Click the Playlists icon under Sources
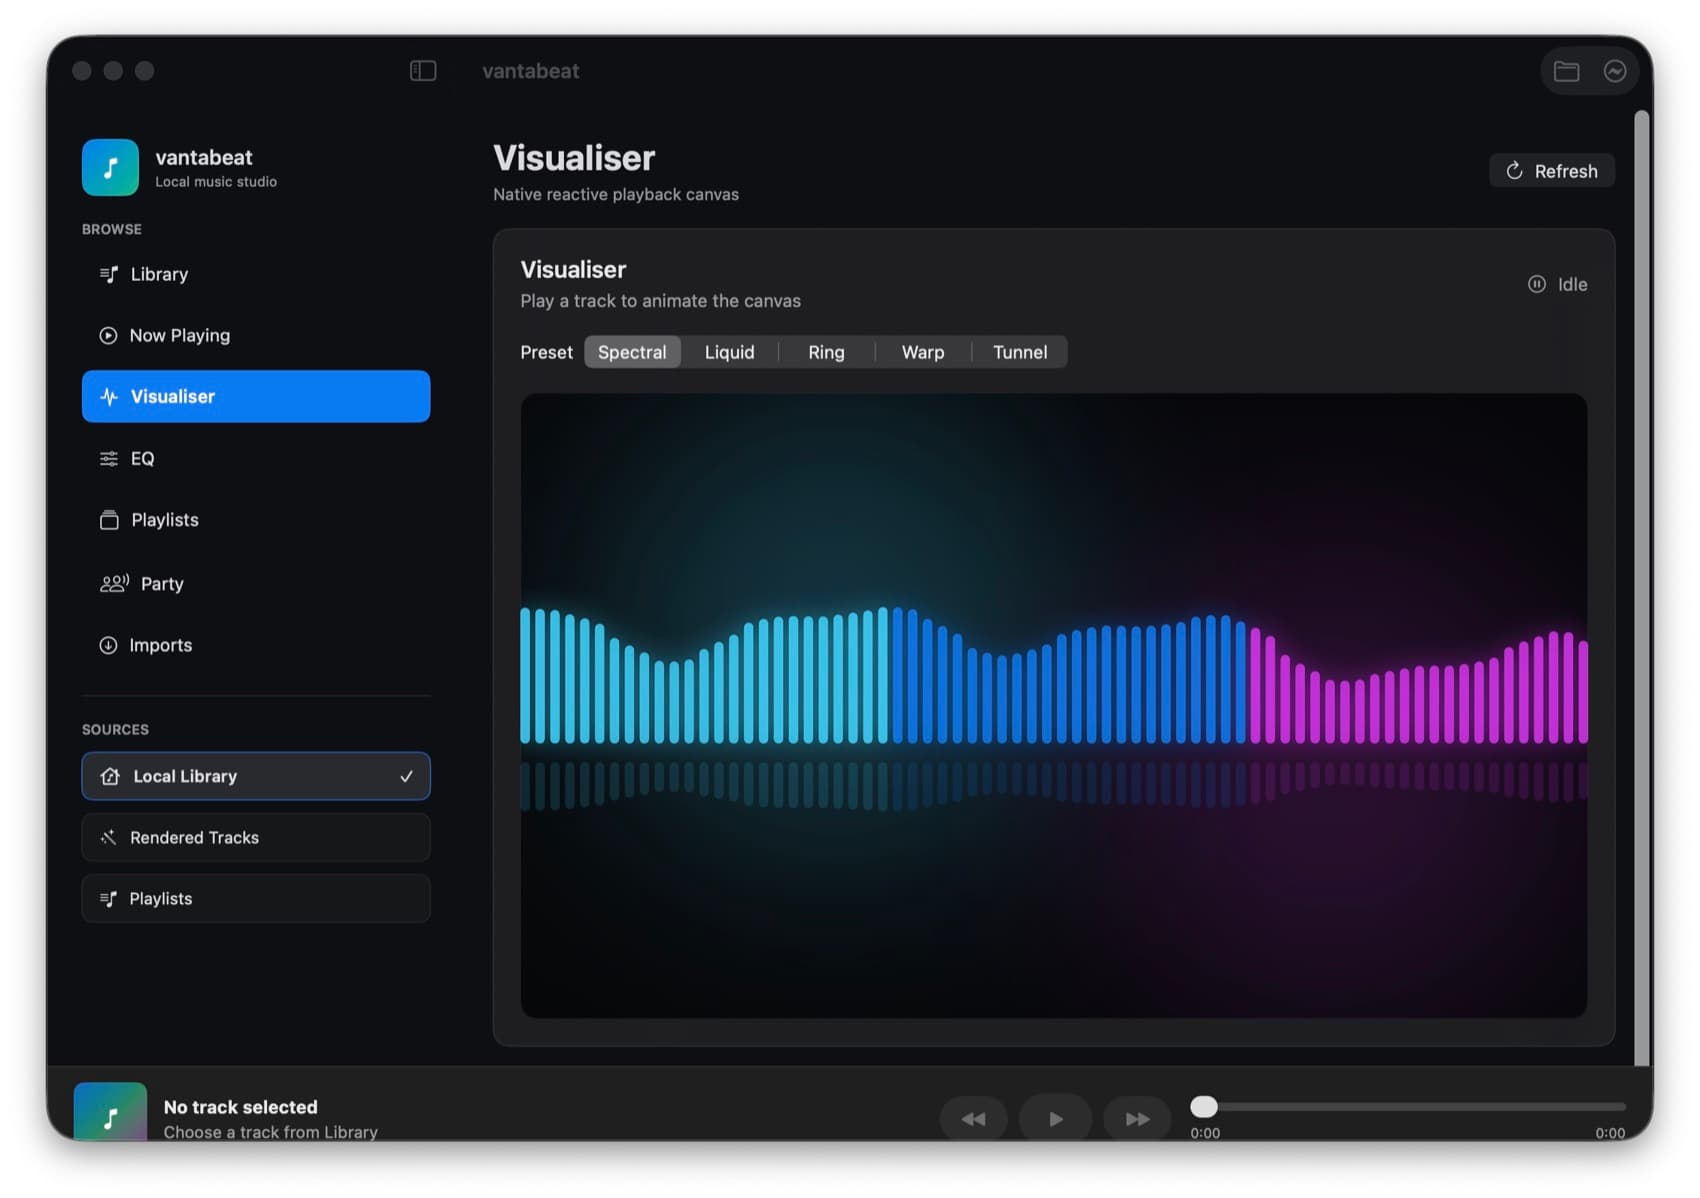Image resolution: width=1700 pixels, height=1198 pixels. 108,899
